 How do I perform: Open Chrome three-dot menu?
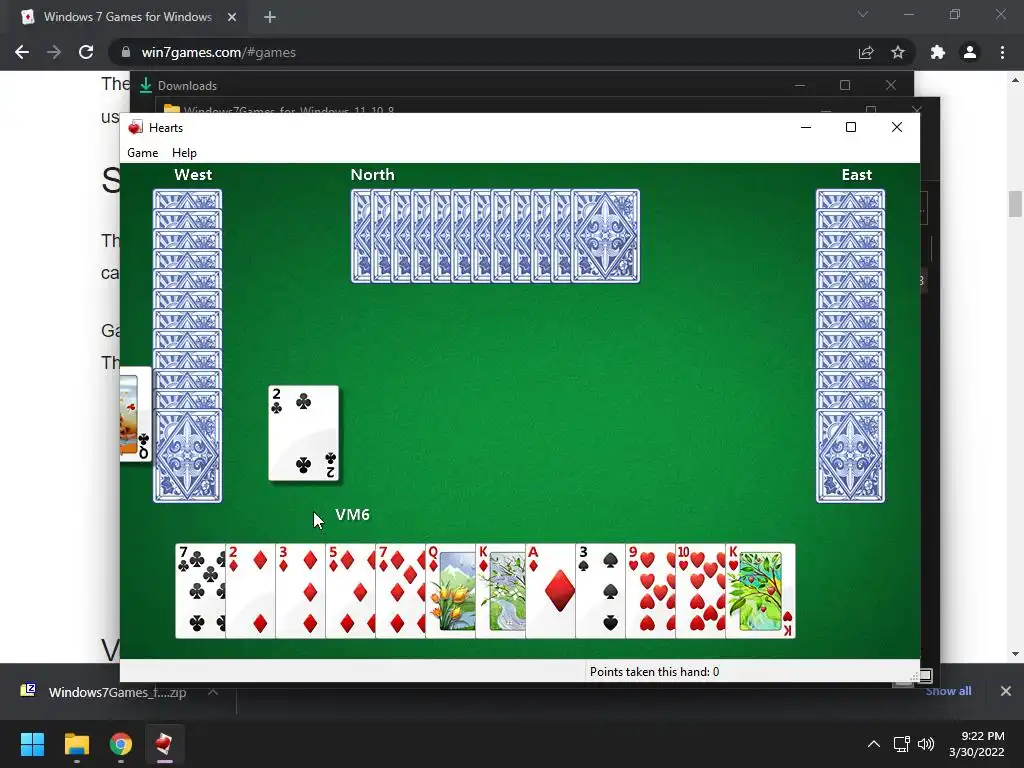click(1002, 52)
